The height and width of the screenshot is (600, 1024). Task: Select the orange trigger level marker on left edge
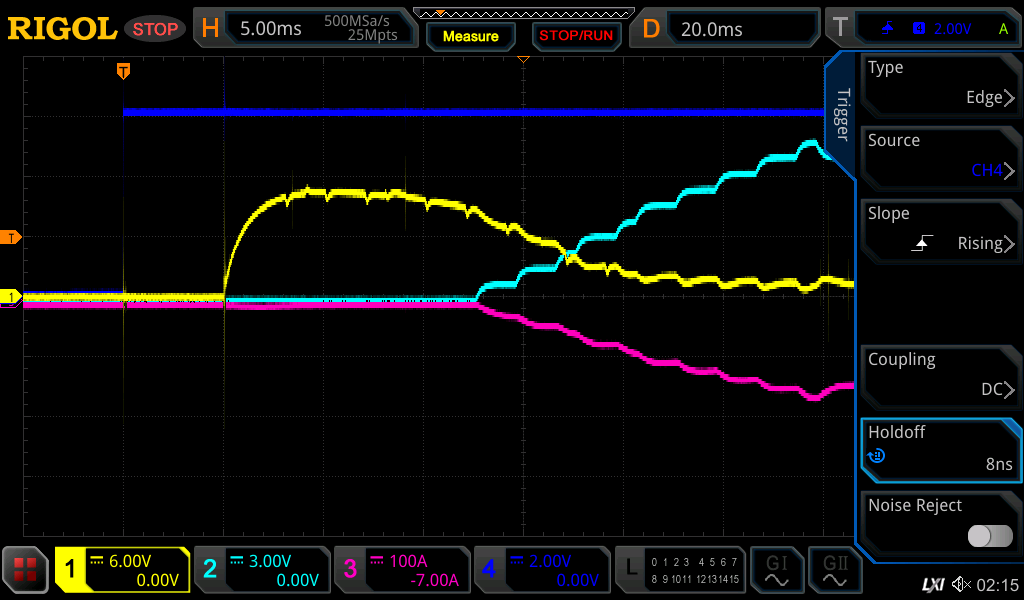tap(12, 237)
